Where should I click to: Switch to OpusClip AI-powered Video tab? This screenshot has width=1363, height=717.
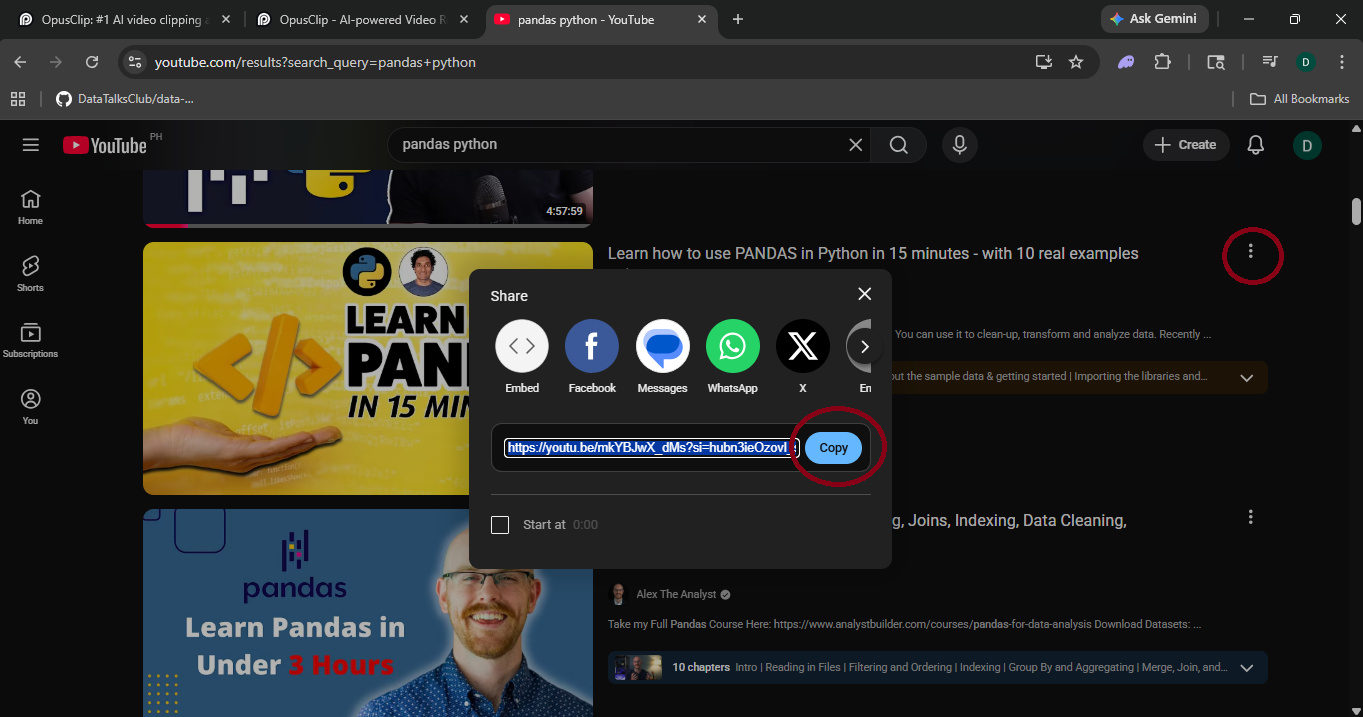click(362, 19)
